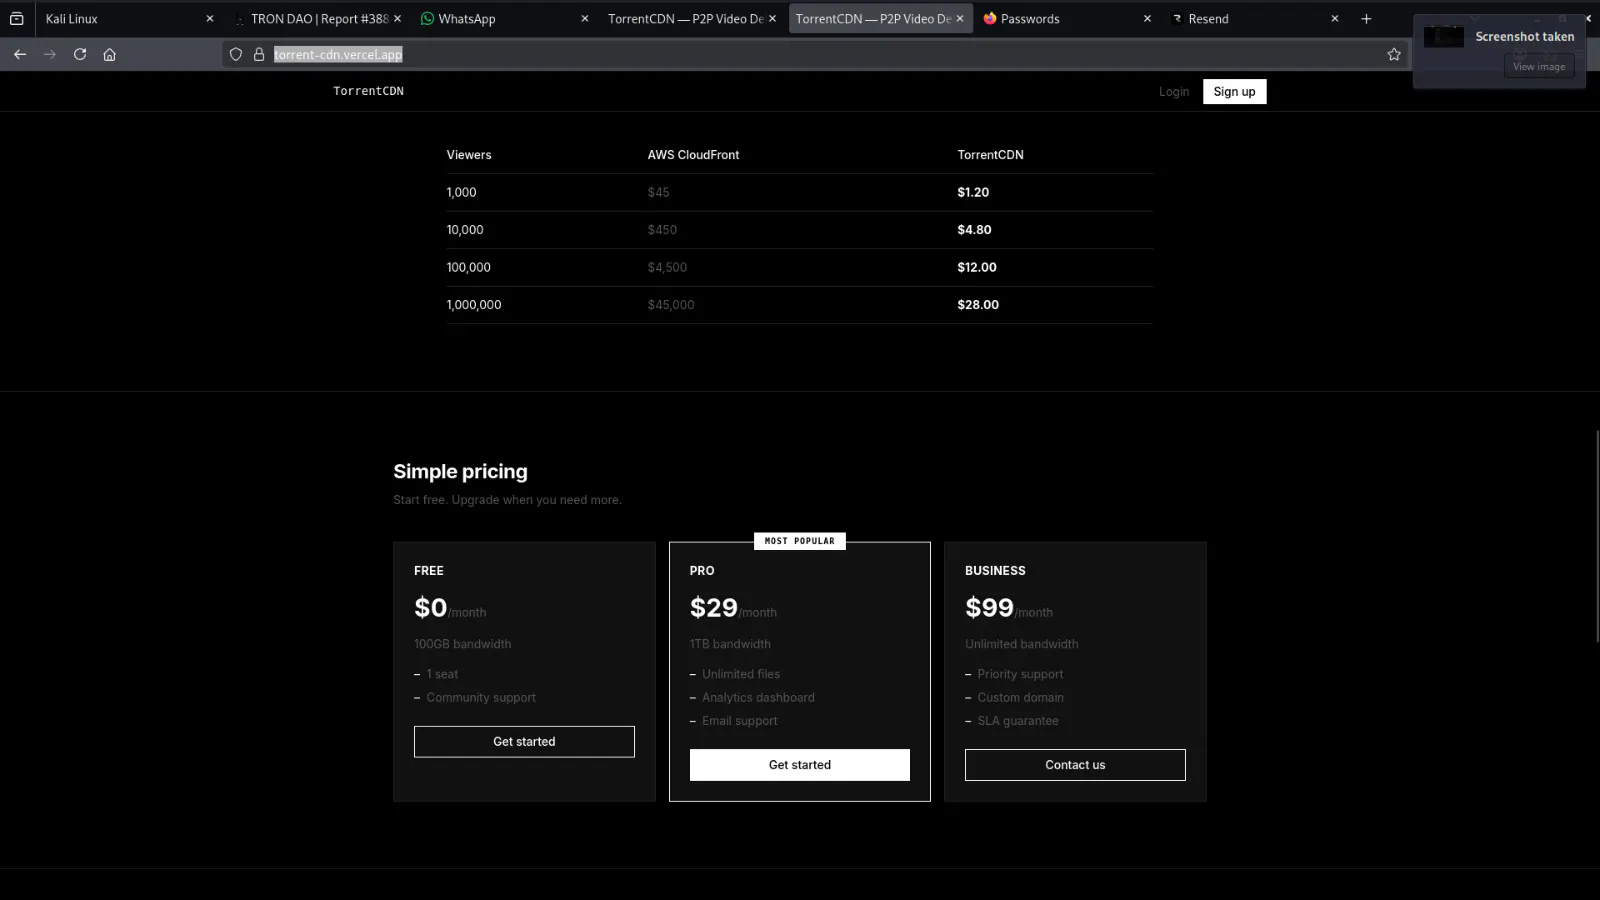The width and height of the screenshot is (1600, 900).
Task: Click the forward navigation arrow
Action: pyautogui.click(x=50, y=55)
